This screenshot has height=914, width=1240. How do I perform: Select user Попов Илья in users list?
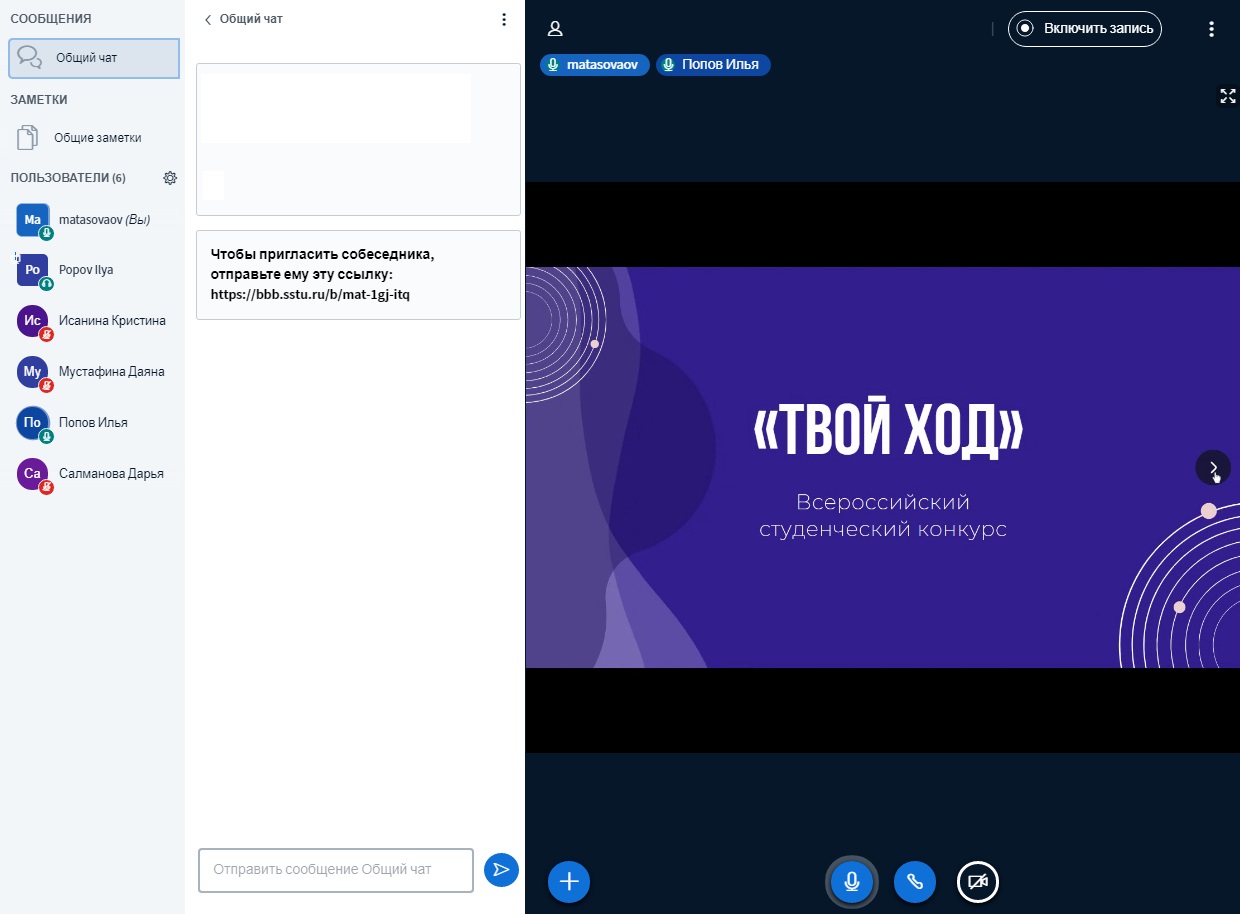[94, 423]
